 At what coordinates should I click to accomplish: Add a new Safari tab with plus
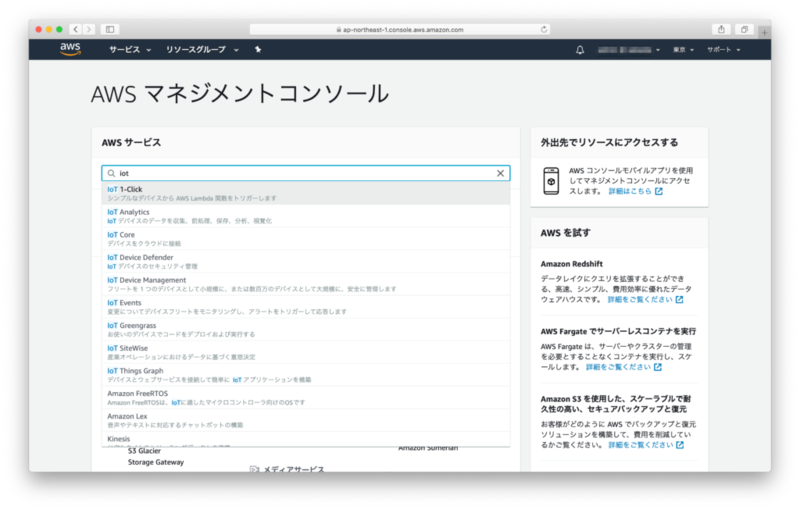764,33
